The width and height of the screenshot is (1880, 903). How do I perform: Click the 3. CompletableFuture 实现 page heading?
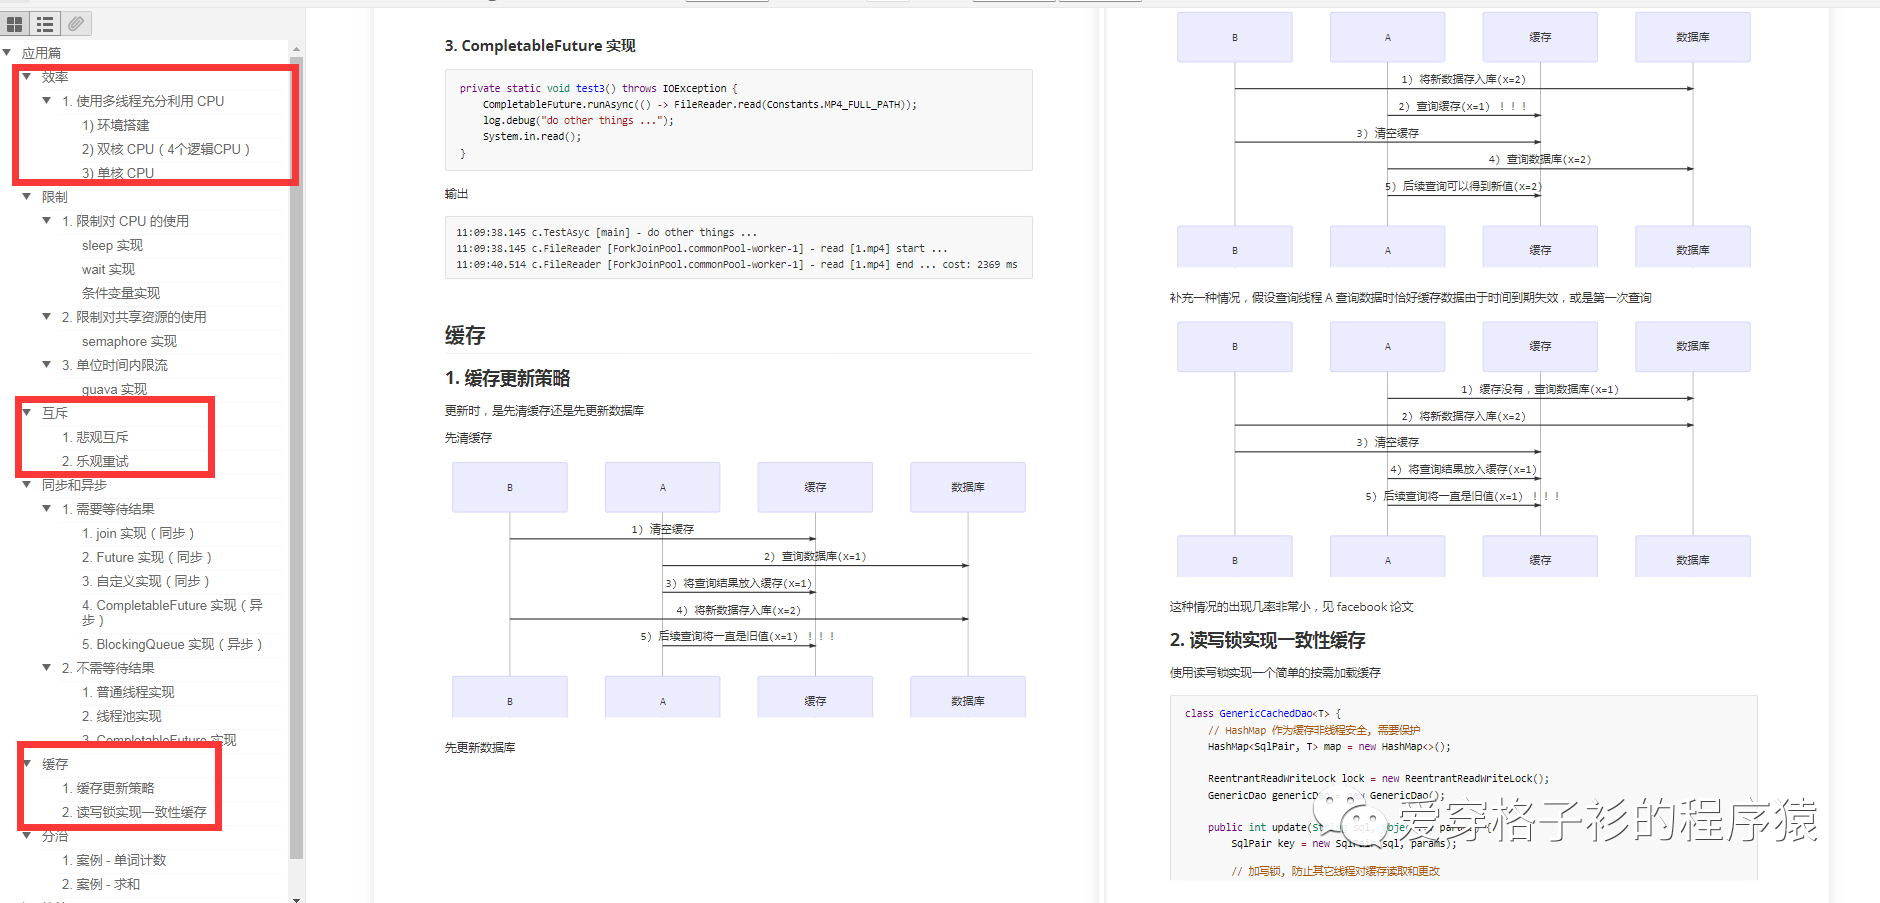(x=540, y=46)
